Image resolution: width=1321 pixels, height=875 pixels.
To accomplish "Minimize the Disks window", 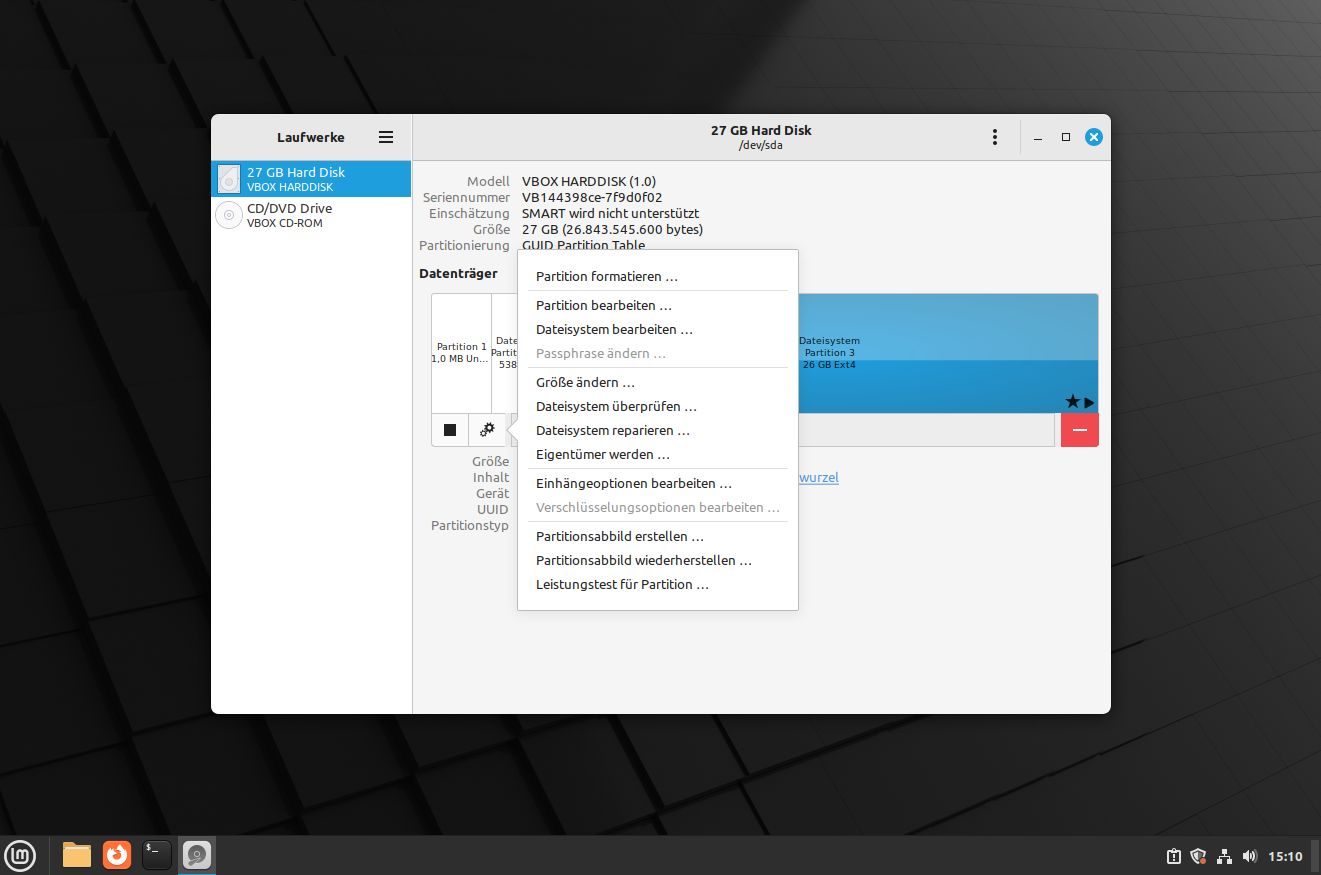I will [x=1039, y=137].
